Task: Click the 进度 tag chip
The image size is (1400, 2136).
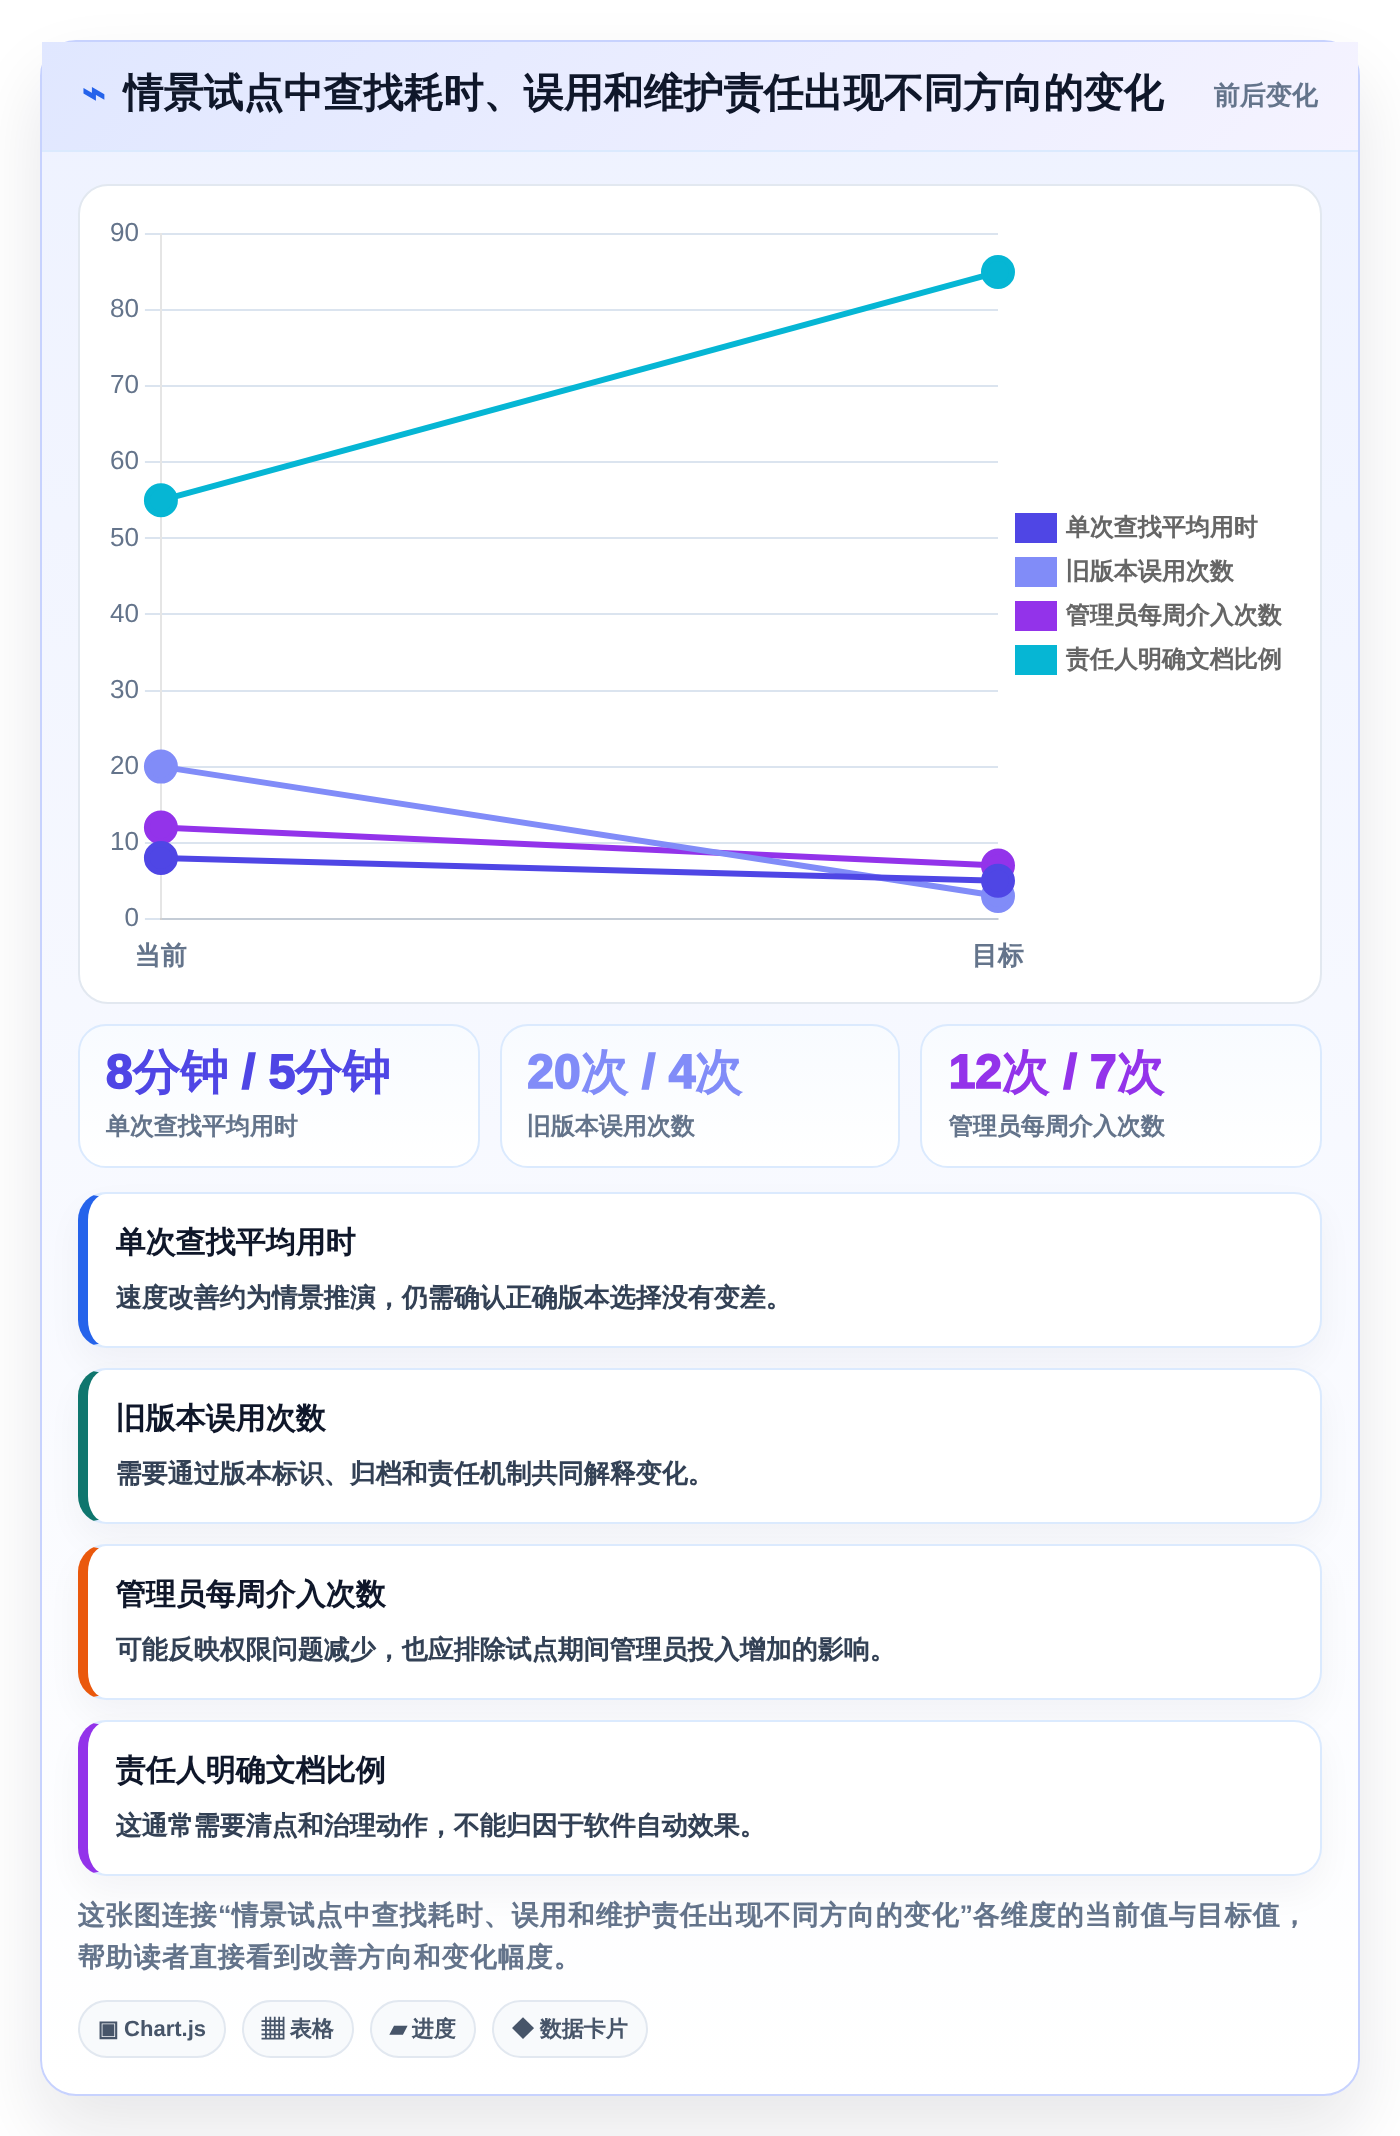Action: point(423,2029)
